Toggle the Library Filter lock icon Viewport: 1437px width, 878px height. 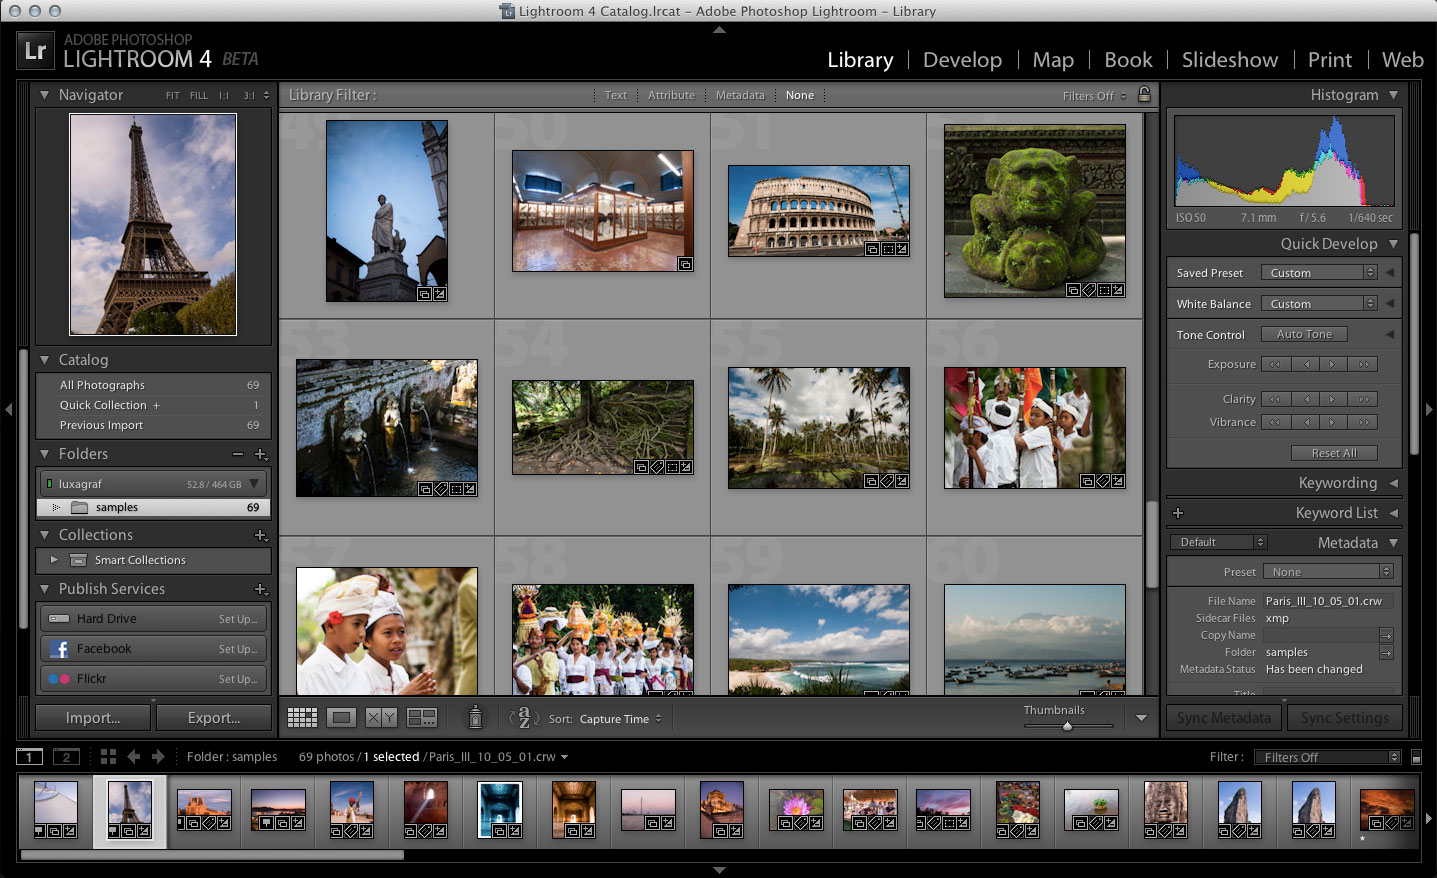tap(1144, 95)
